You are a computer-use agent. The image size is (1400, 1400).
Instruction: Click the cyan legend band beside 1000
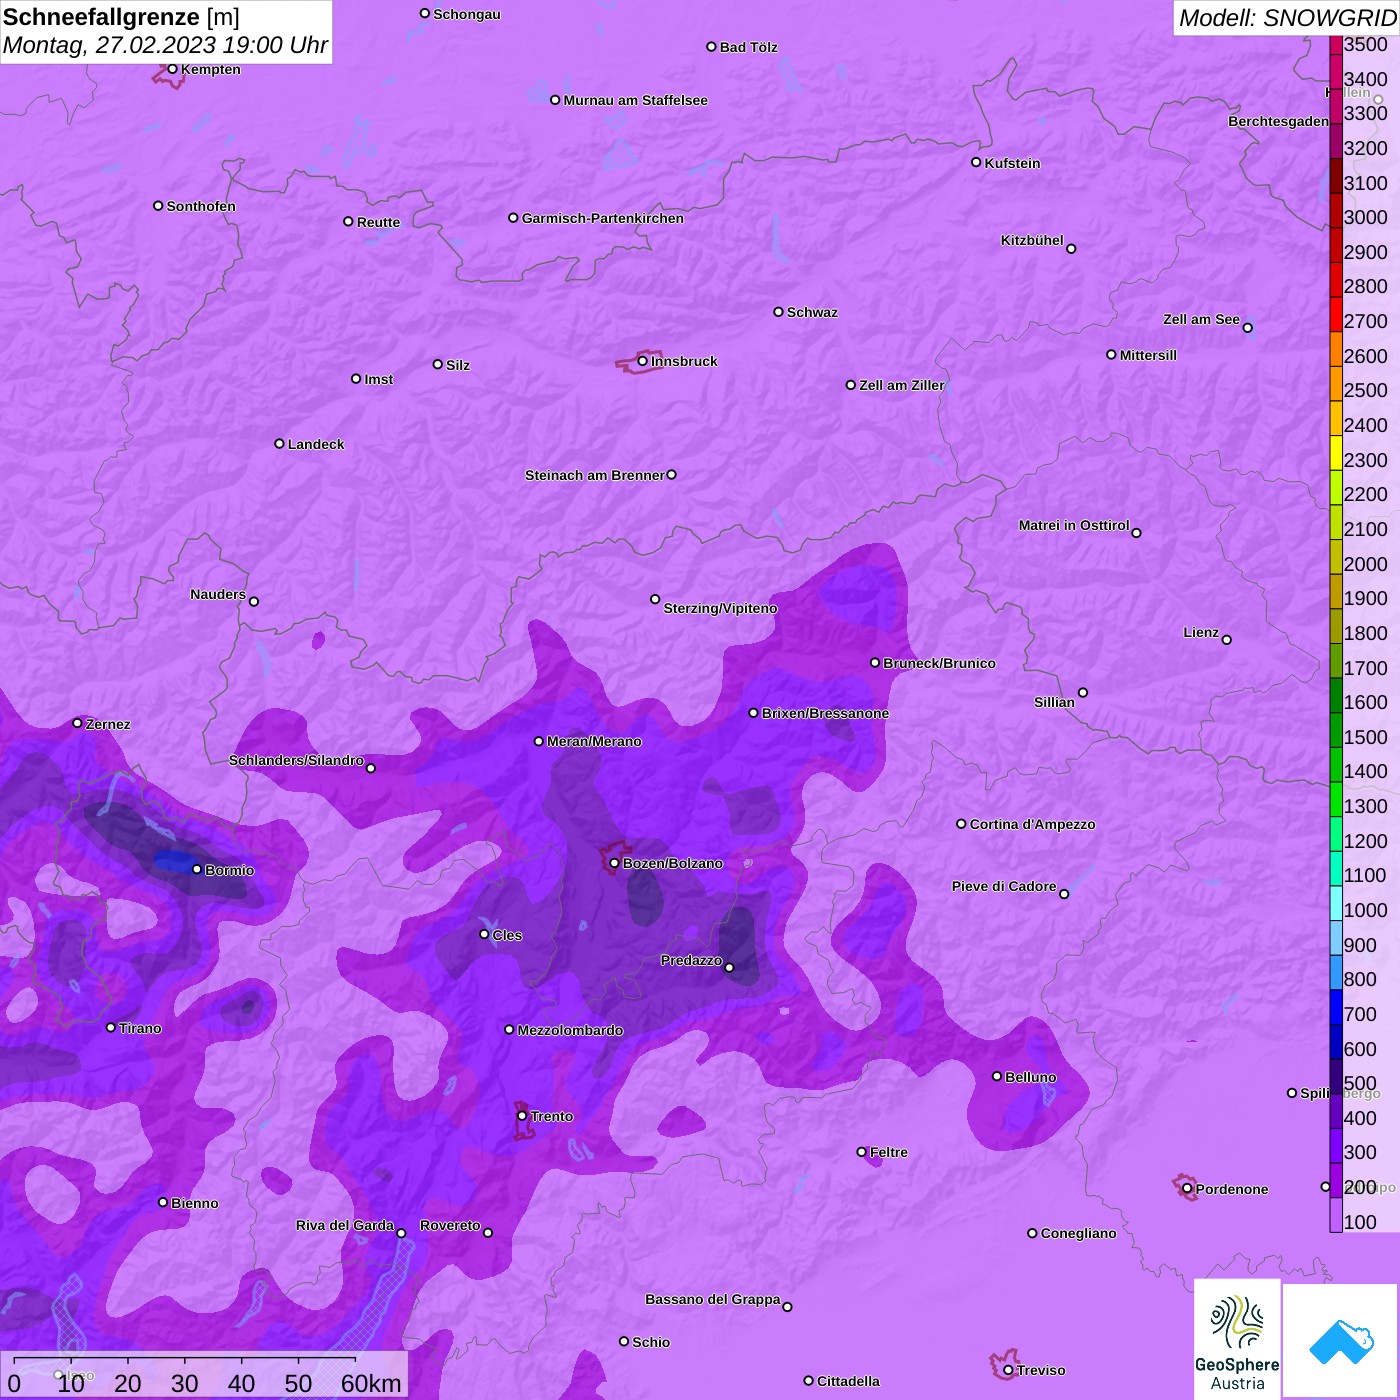pyautogui.click(x=1336, y=903)
